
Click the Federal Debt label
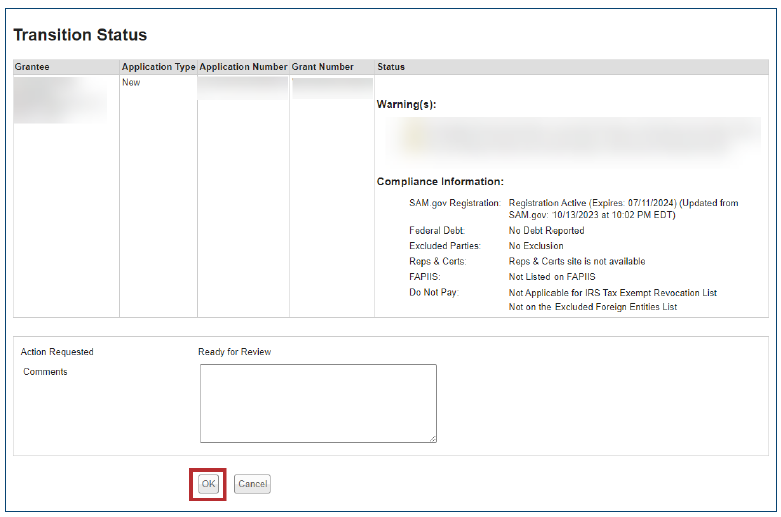pyautogui.click(x=437, y=231)
